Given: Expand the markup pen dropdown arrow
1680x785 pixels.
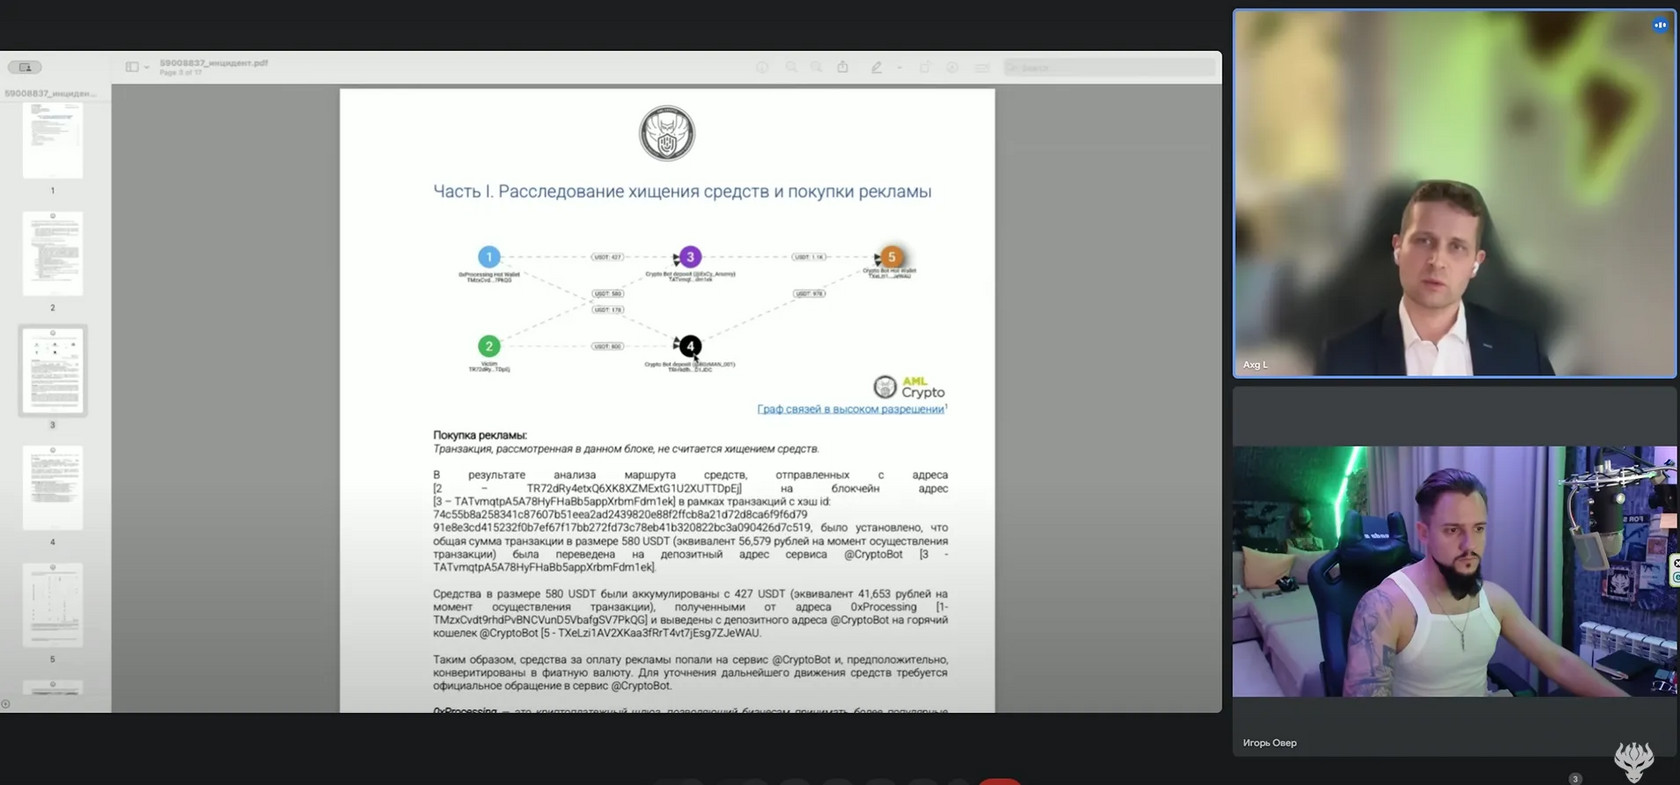Looking at the screenshot, I should pos(899,68).
